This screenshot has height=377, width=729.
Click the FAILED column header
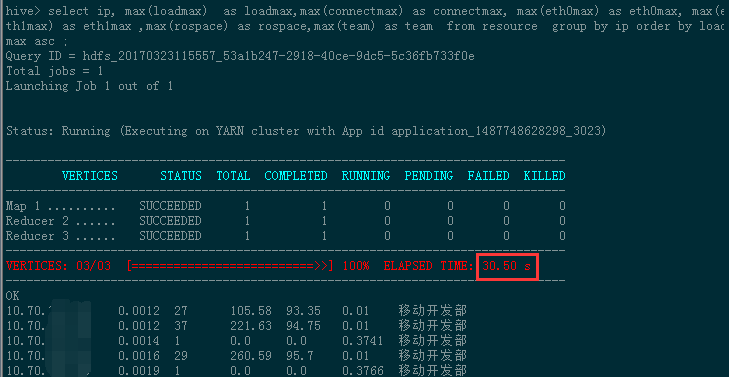point(489,176)
